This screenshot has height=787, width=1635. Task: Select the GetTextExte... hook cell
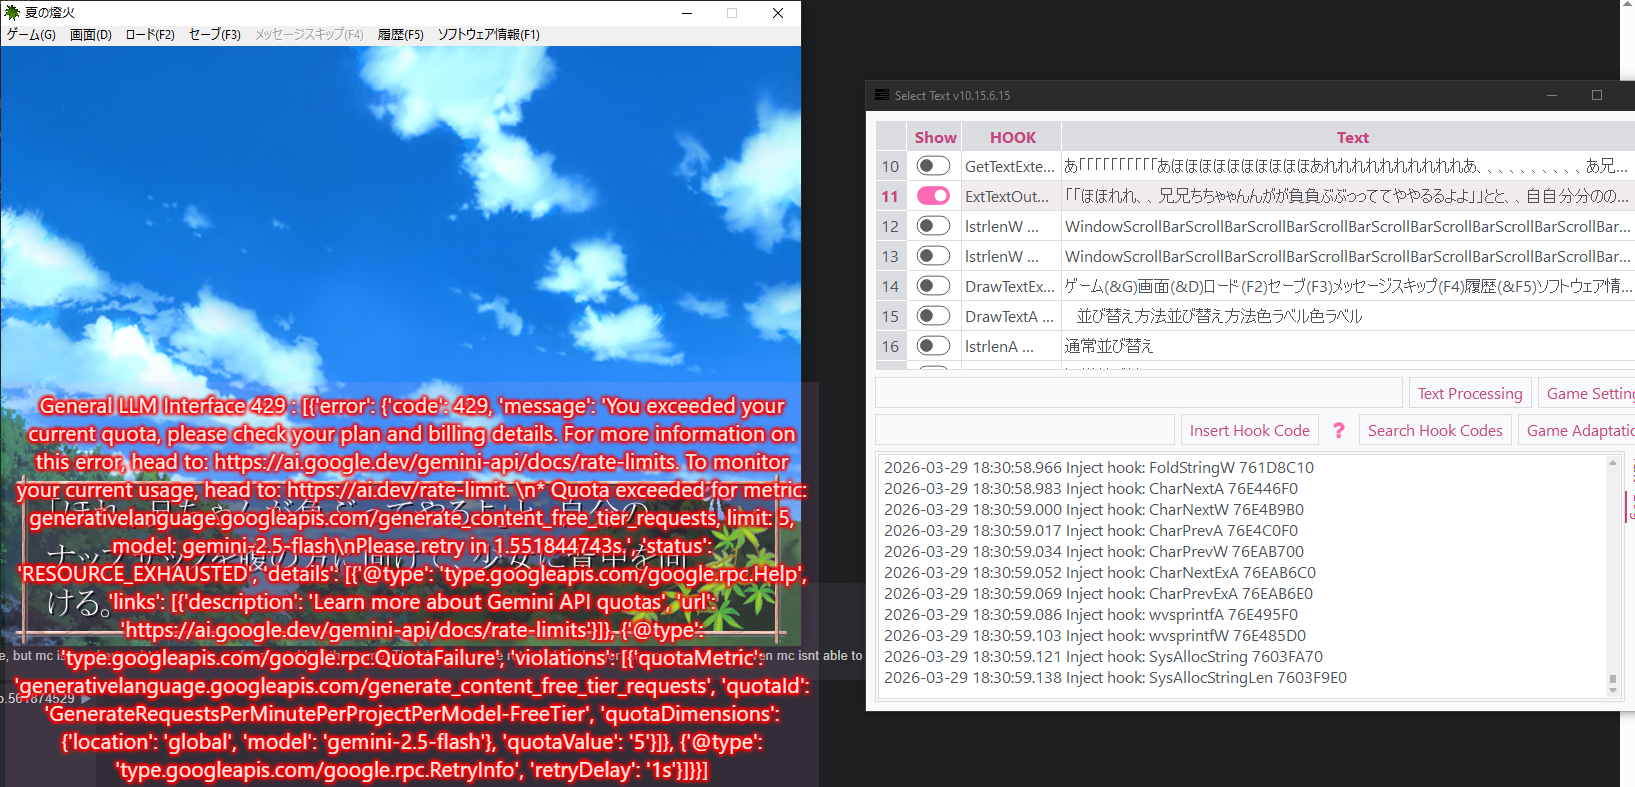click(x=1010, y=166)
